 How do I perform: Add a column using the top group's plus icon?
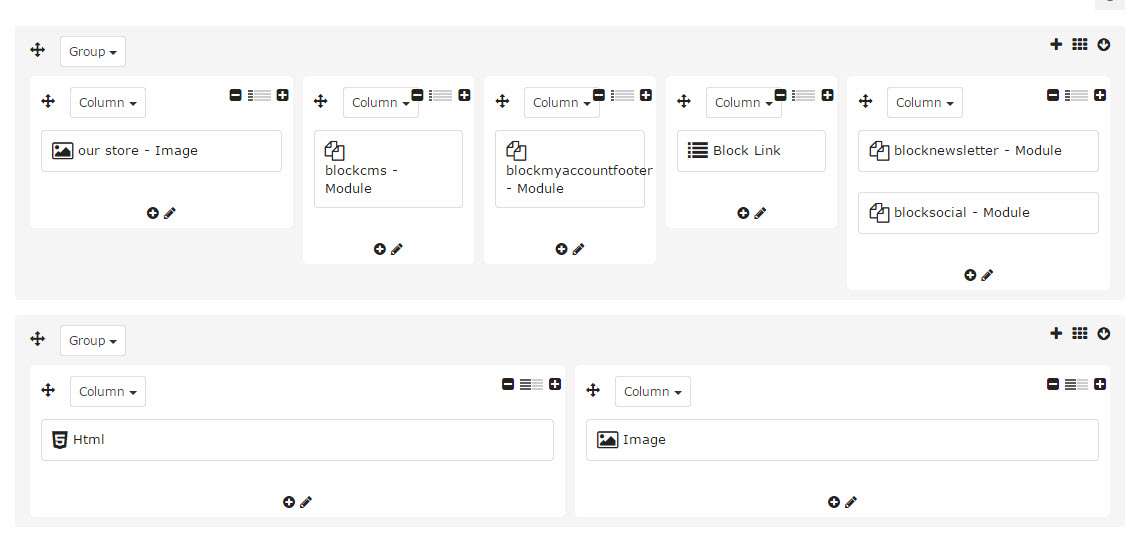tap(1056, 45)
